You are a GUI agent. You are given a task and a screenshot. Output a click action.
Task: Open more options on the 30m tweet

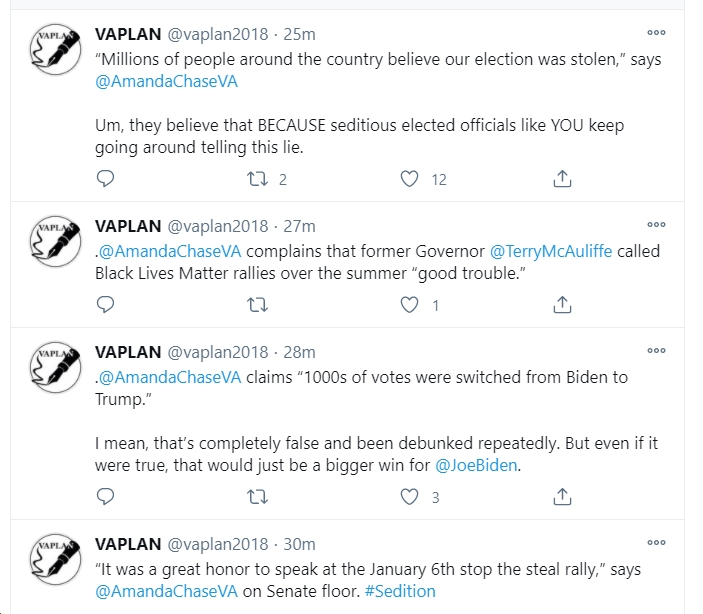click(656, 542)
